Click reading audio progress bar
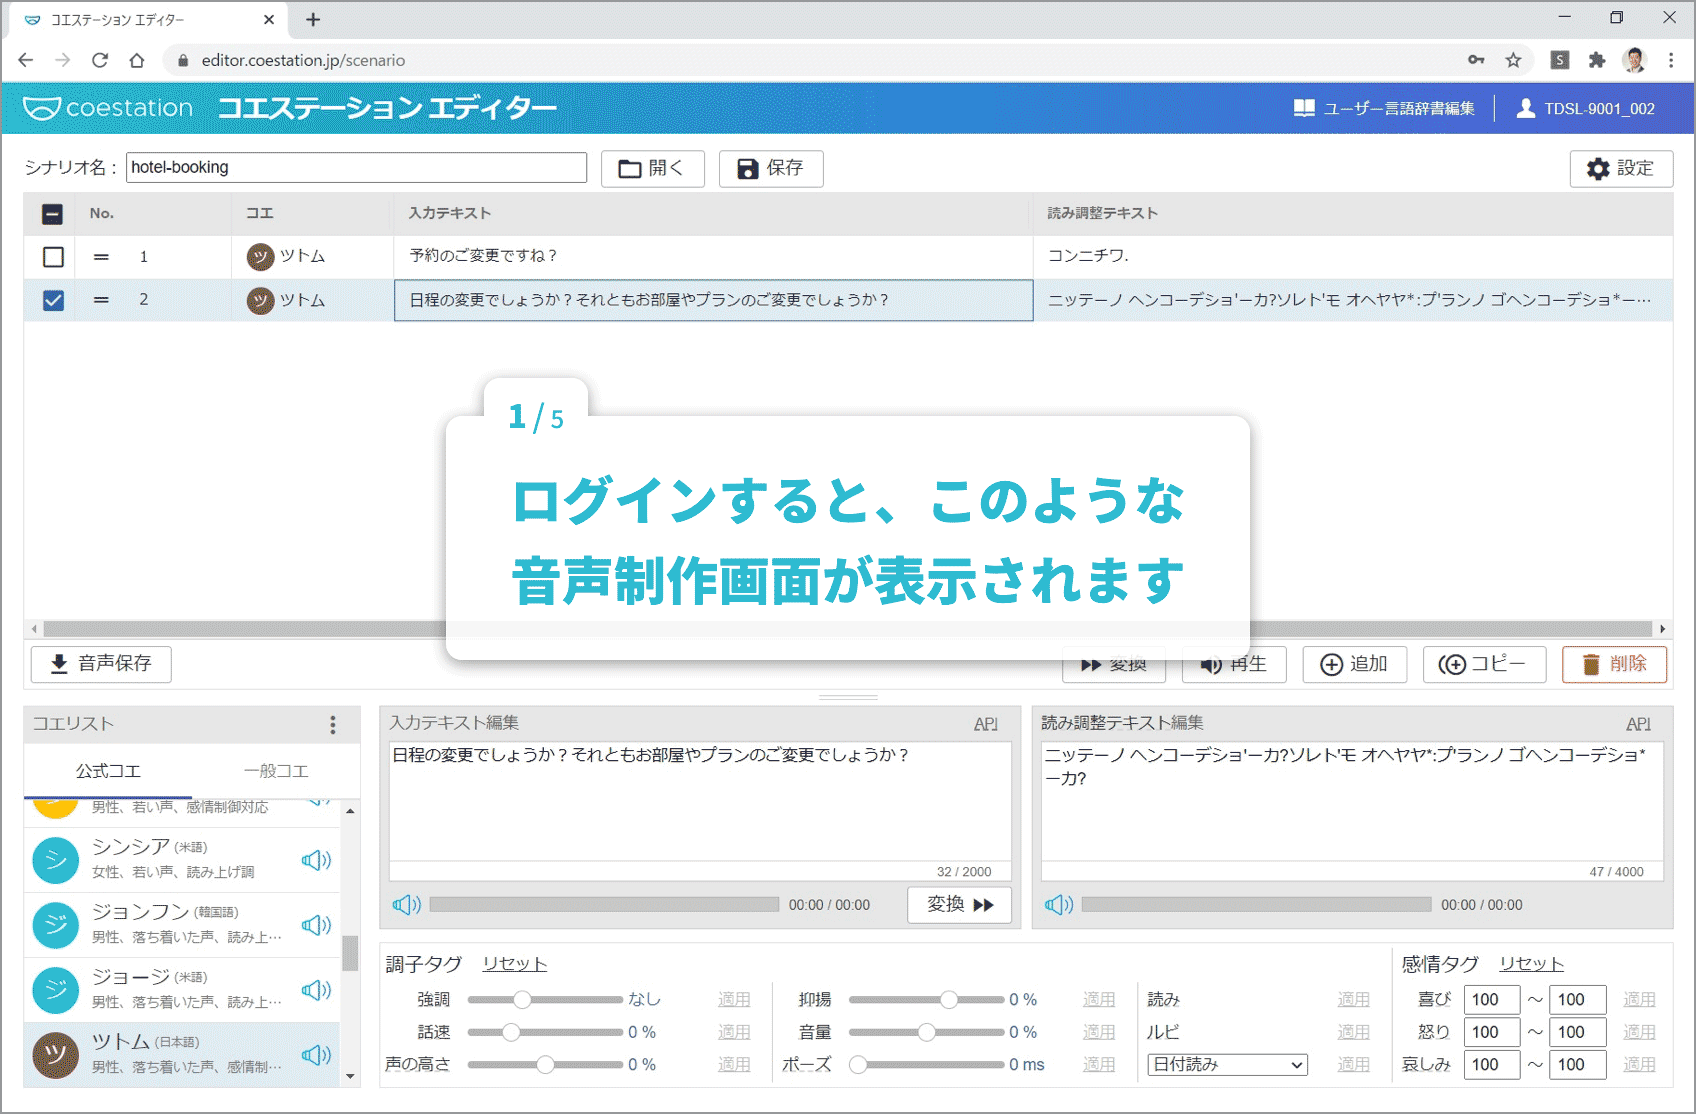 [x=1256, y=905]
